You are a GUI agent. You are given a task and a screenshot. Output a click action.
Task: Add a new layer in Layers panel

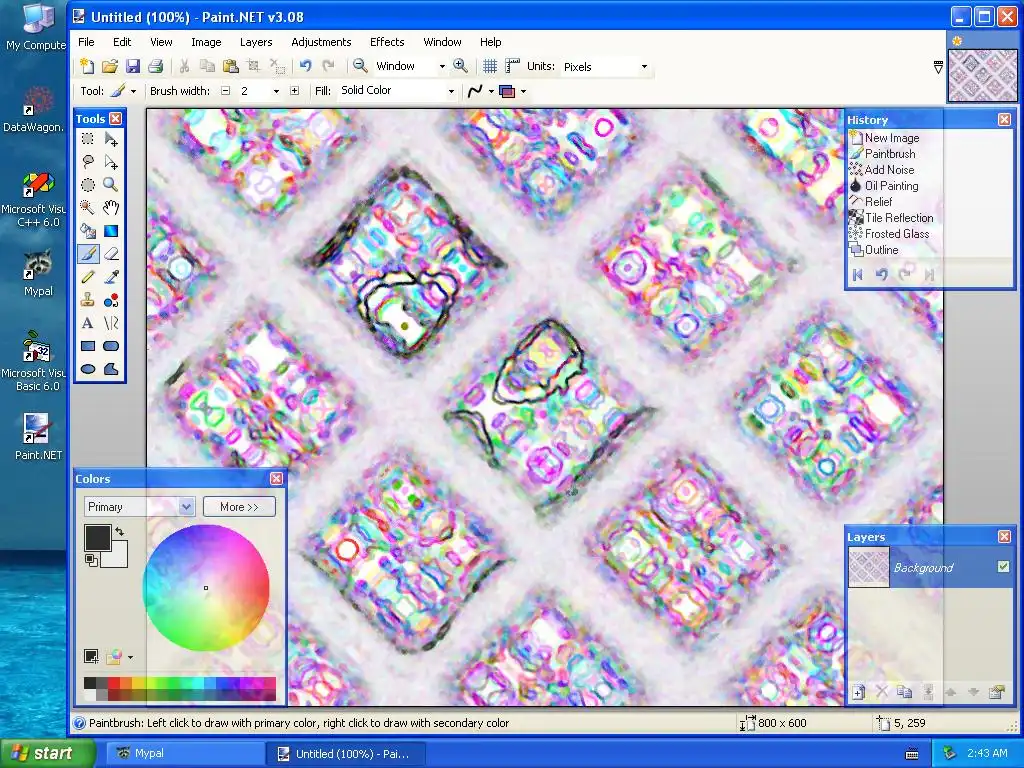coord(859,692)
